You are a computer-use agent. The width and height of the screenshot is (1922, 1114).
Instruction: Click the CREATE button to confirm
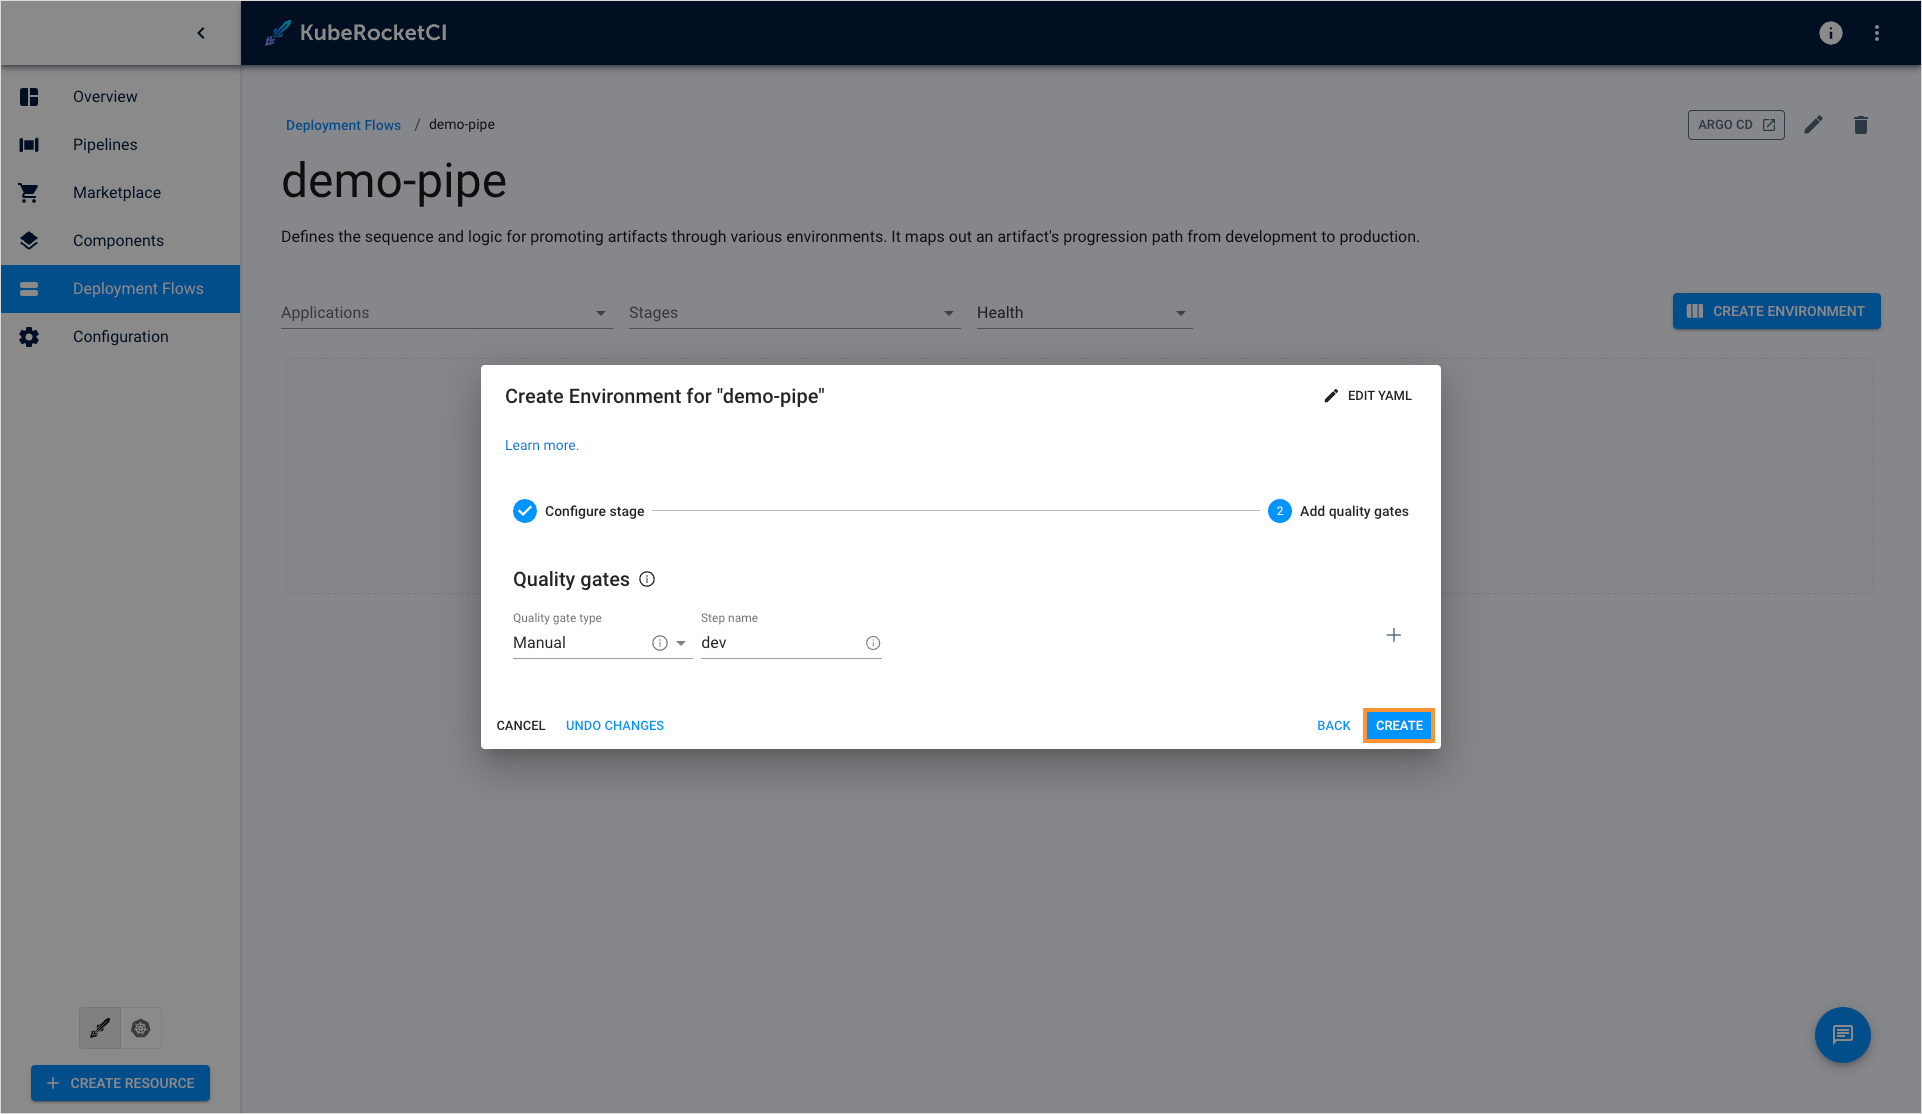(x=1398, y=725)
